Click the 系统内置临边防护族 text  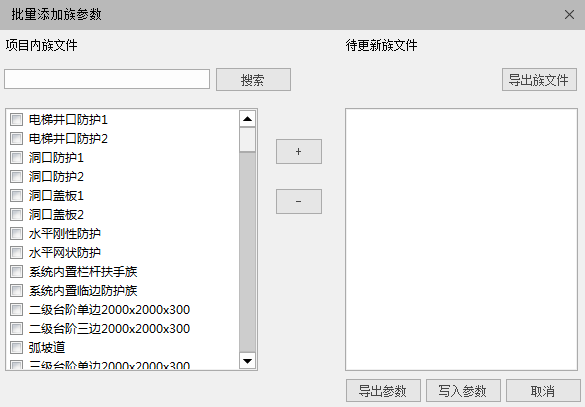[83, 291]
